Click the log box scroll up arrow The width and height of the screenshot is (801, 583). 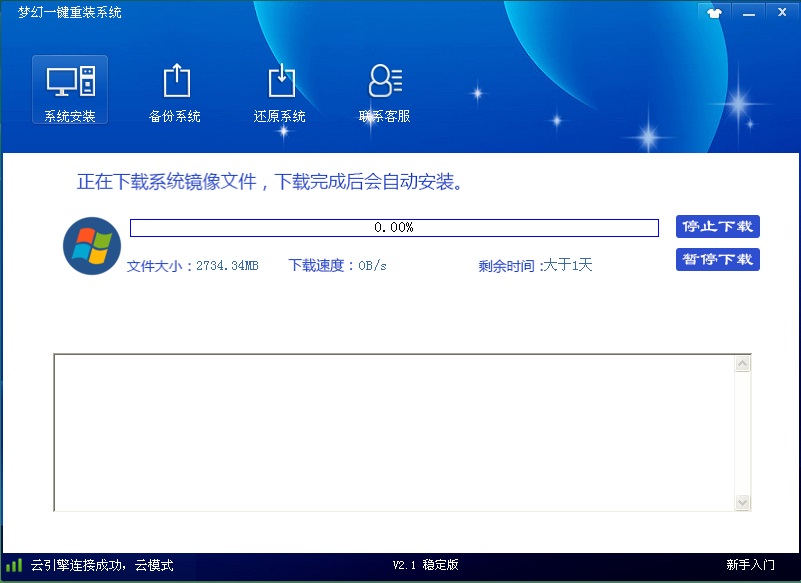click(x=742, y=363)
